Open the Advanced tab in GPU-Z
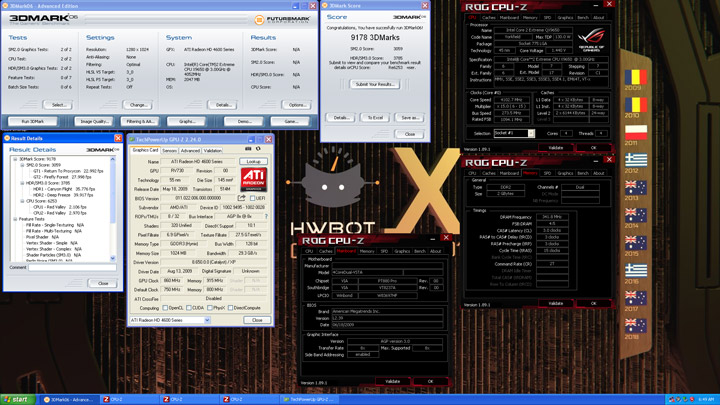 click(x=190, y=151)
